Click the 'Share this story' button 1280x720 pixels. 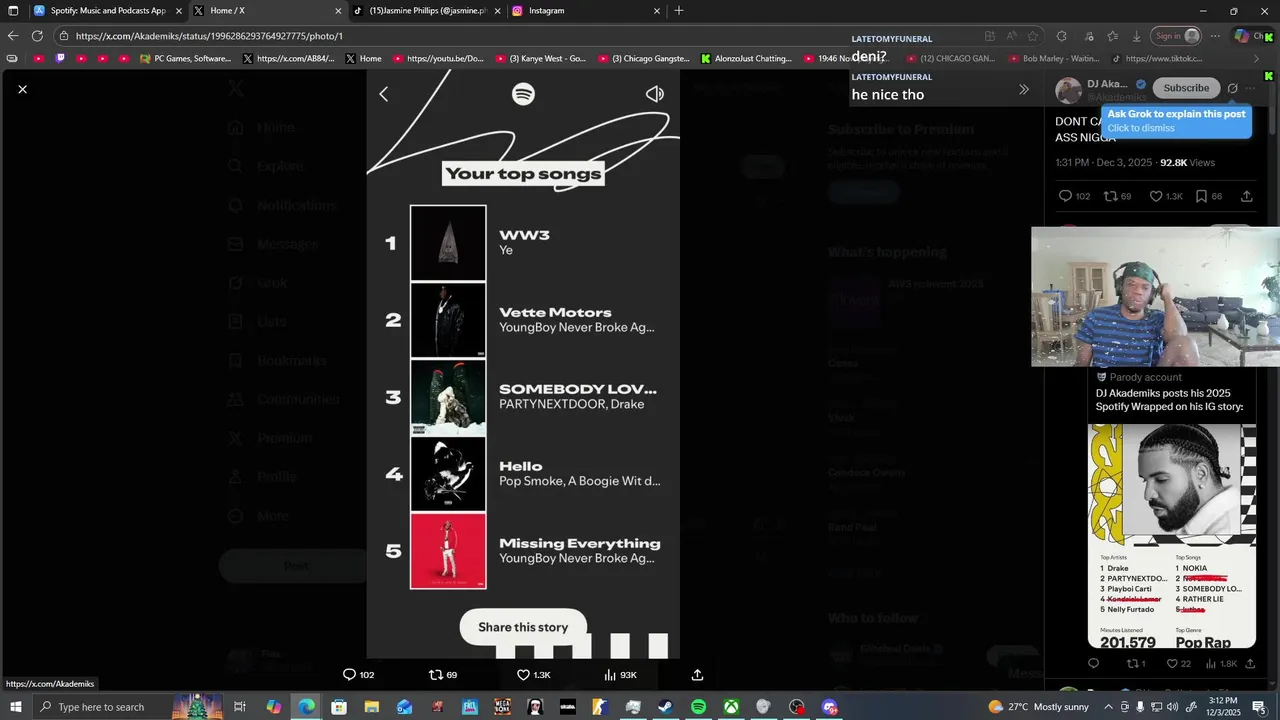[x=523, y=627]
